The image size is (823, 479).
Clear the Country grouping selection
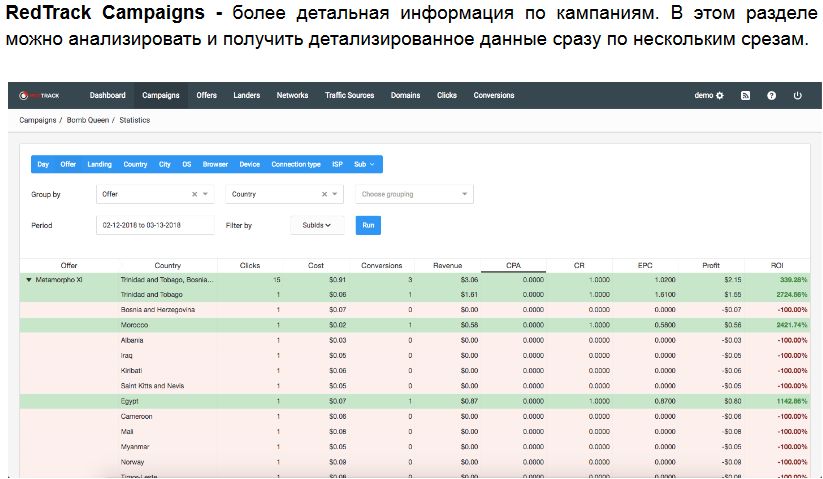point(324,194)
